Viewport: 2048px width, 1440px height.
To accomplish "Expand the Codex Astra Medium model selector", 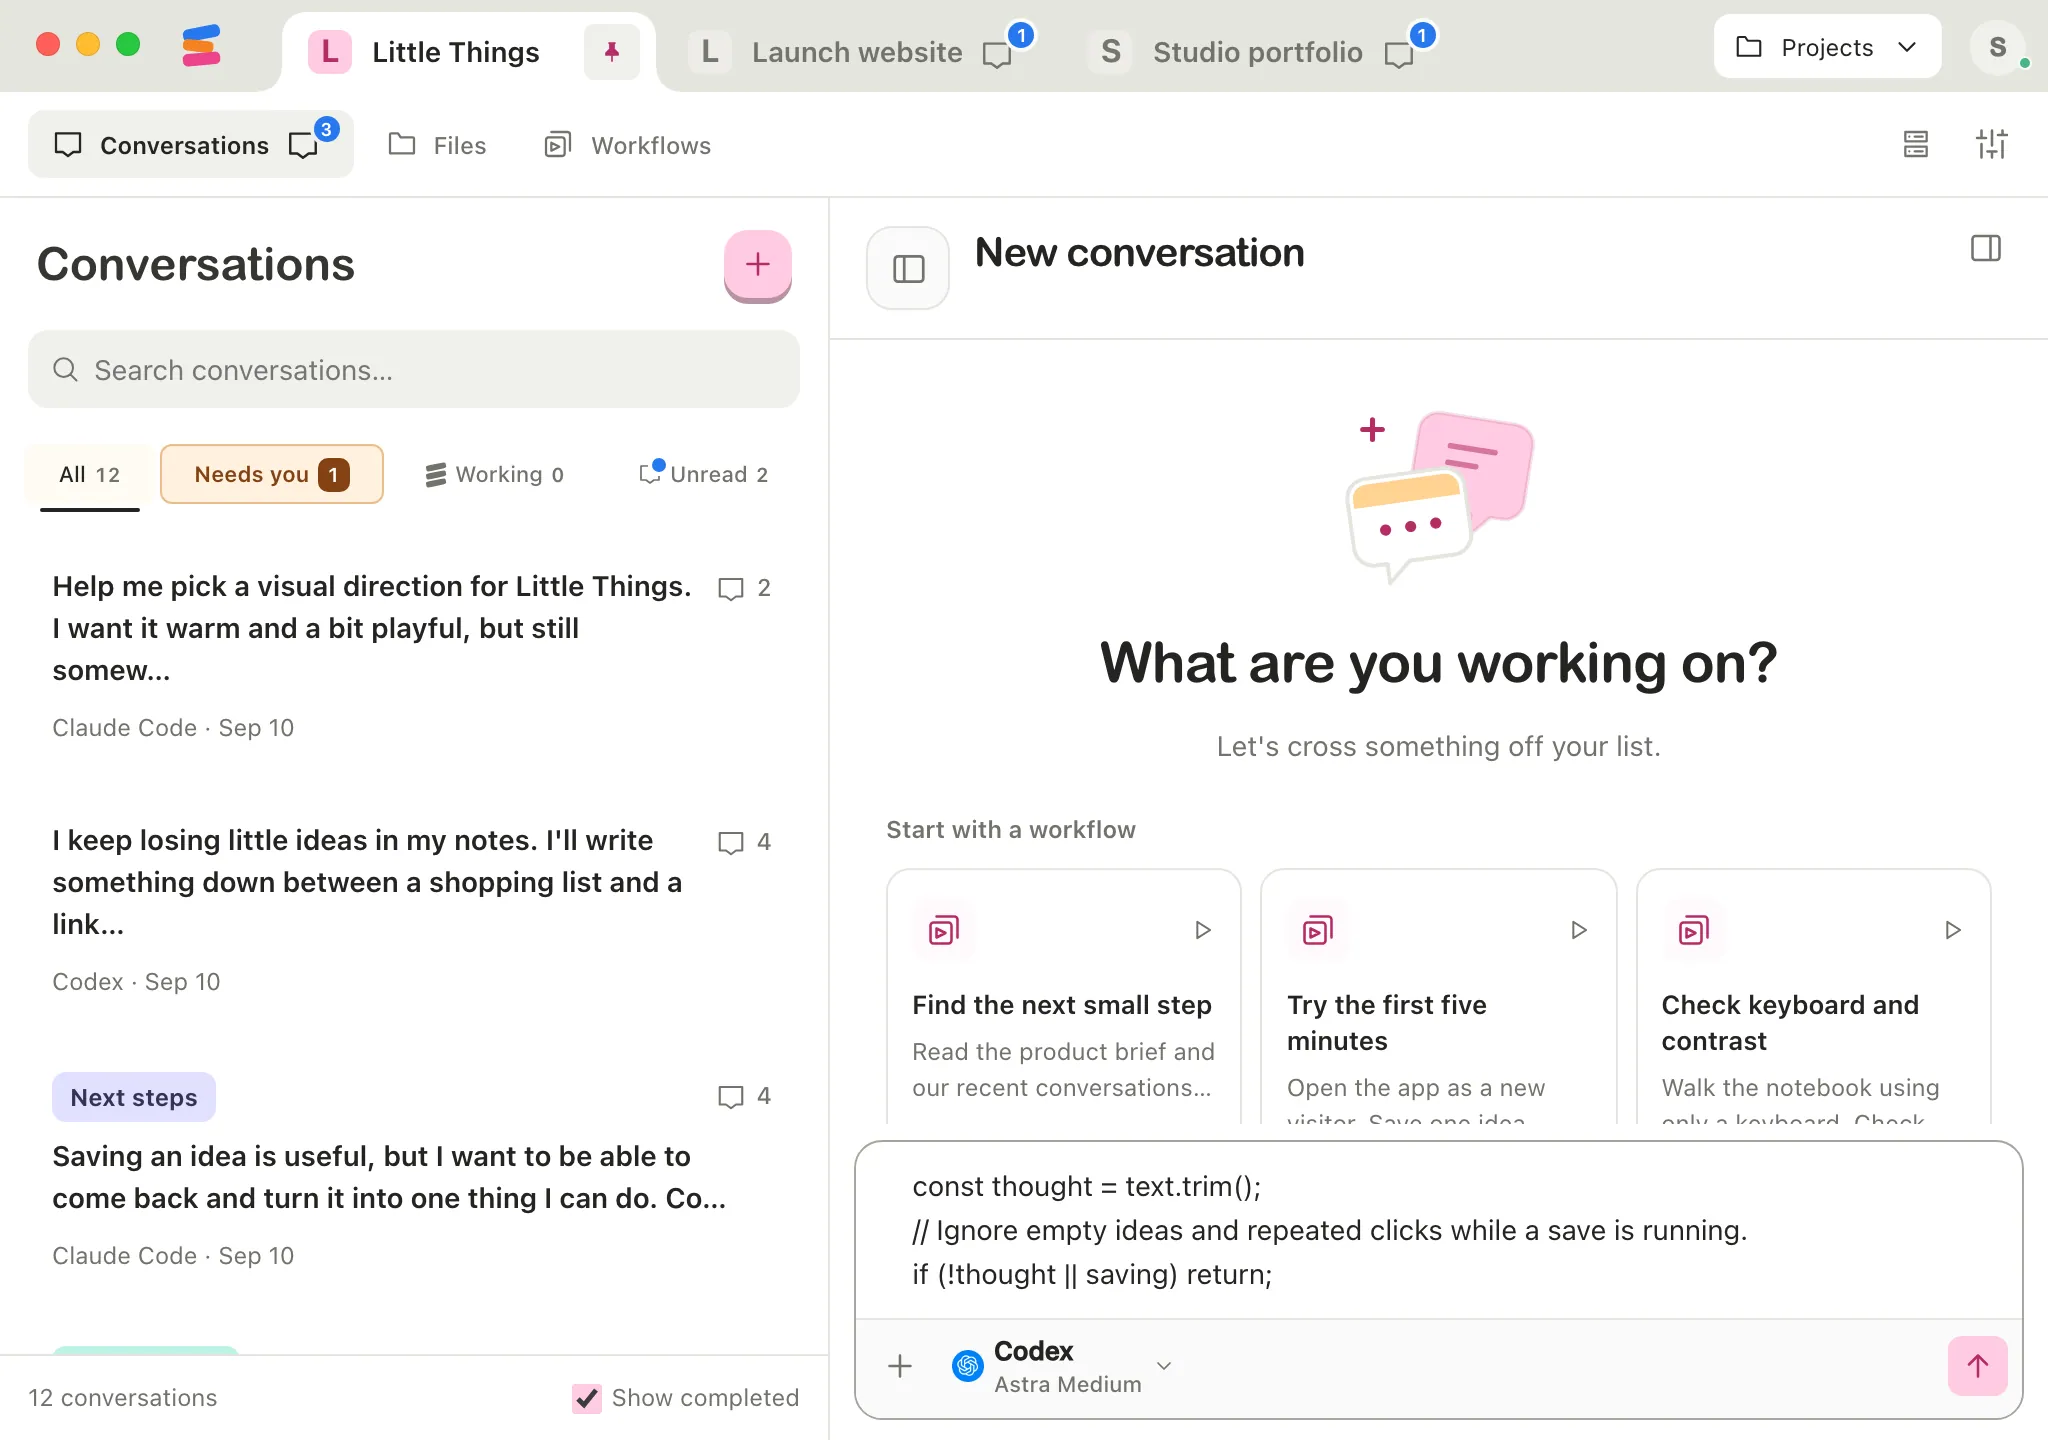I will (x=1062, y=1366).
